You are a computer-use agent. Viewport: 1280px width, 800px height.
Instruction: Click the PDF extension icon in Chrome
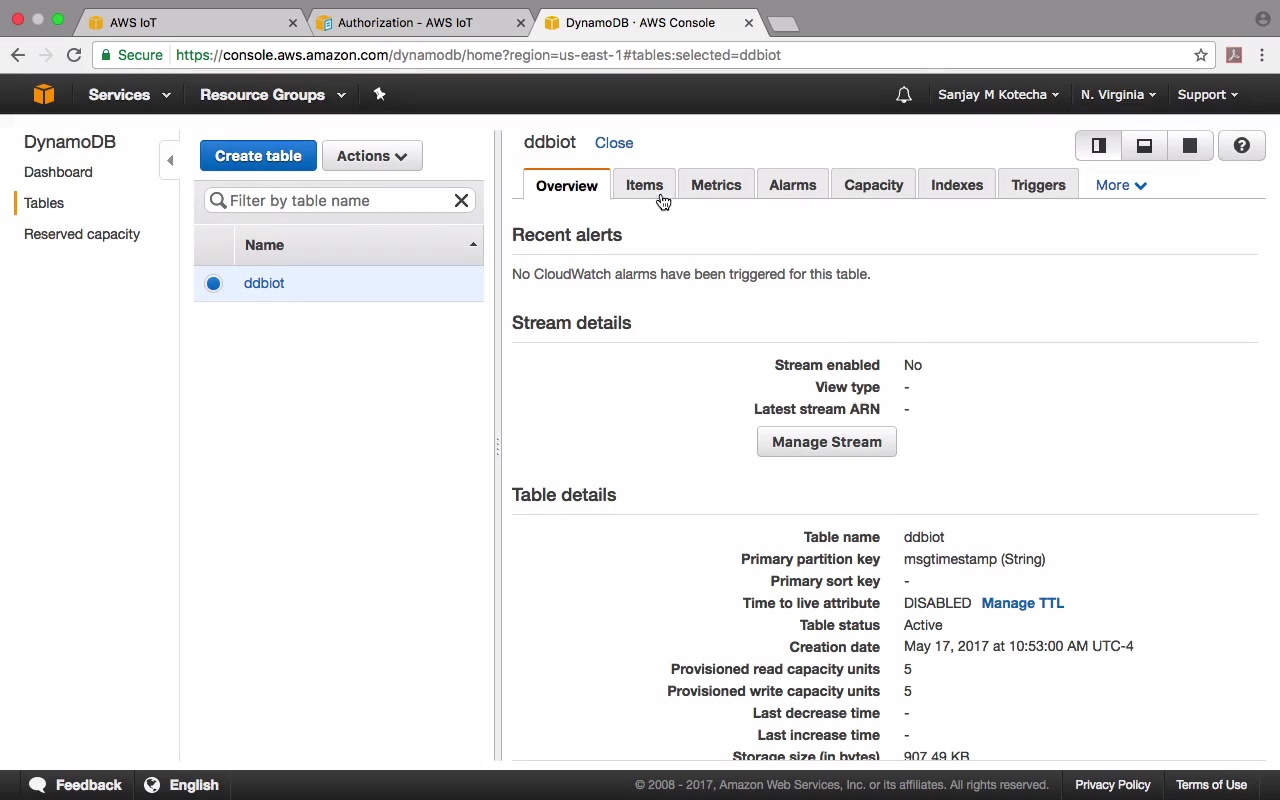point(1234,55)
